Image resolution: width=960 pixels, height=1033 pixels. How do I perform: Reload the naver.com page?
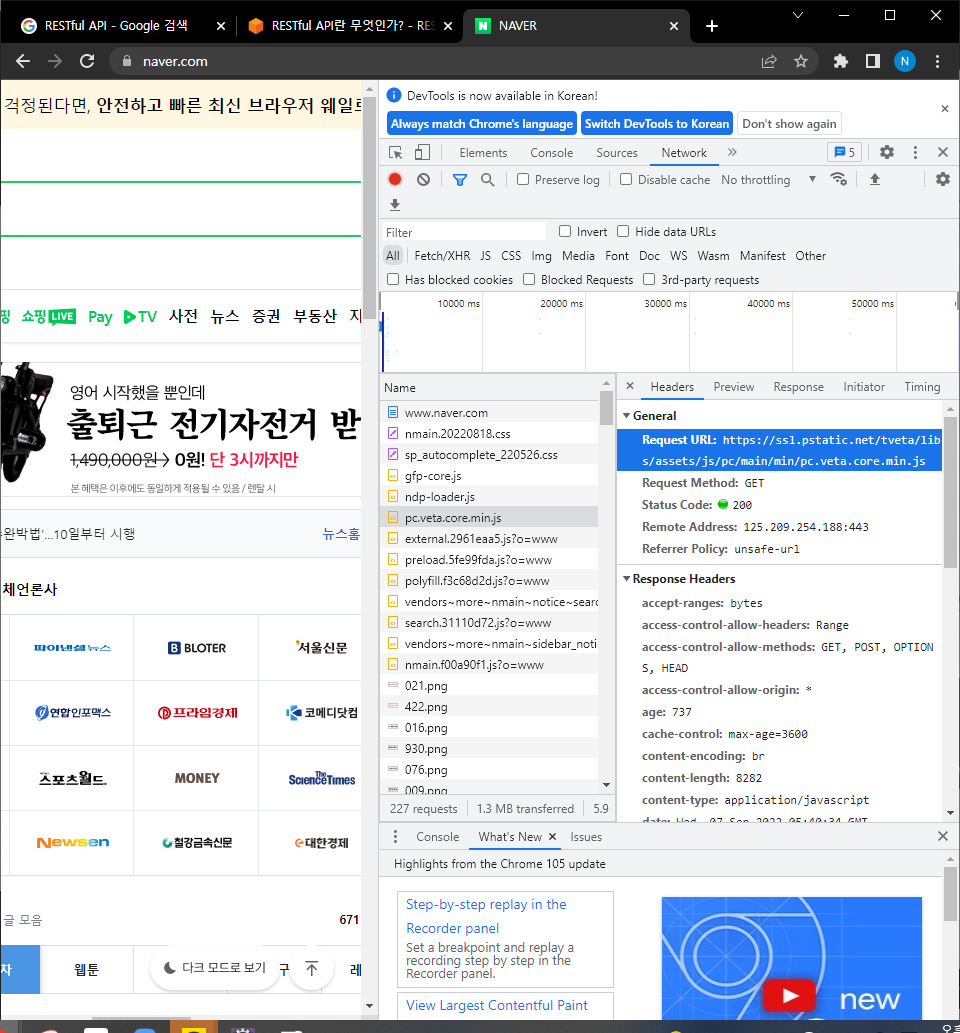click(87, 61)
